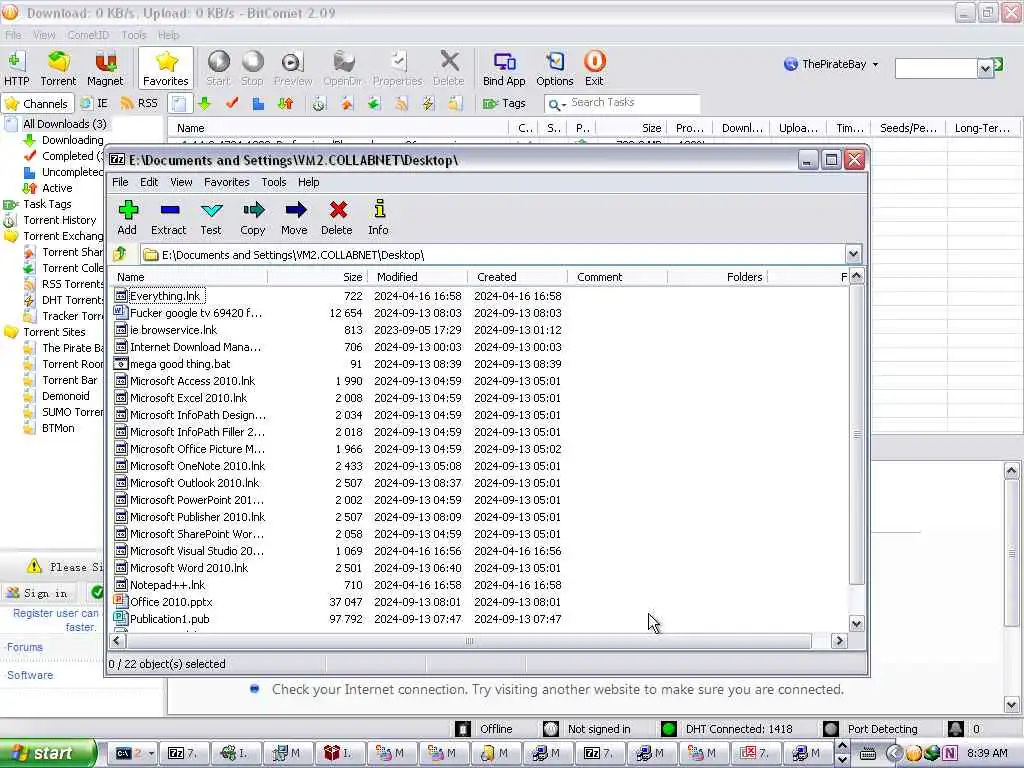This screenshot has height=768, width=1024.
Task: Click DHT Connected status icon
Action: click(669, 729)
